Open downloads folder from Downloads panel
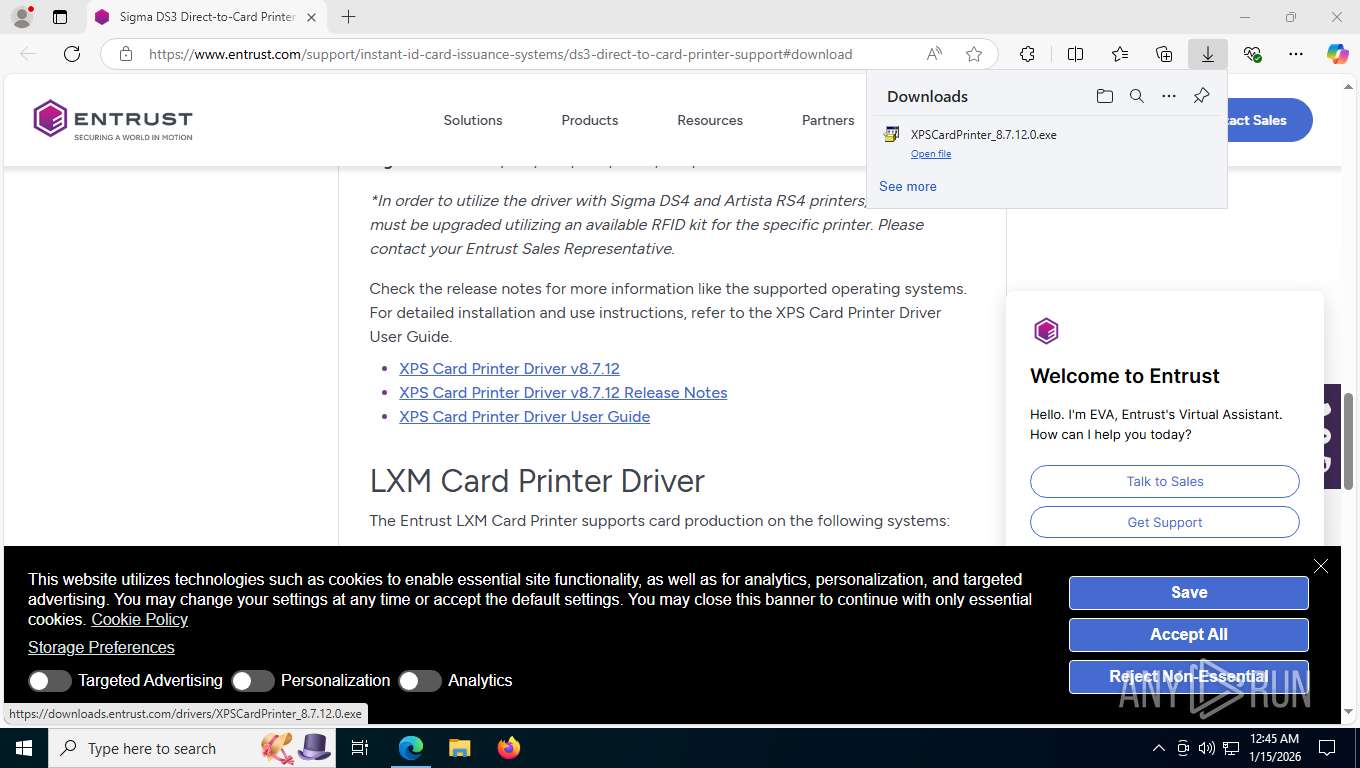Screen dimensions: 1360x768 point(1105,96)
